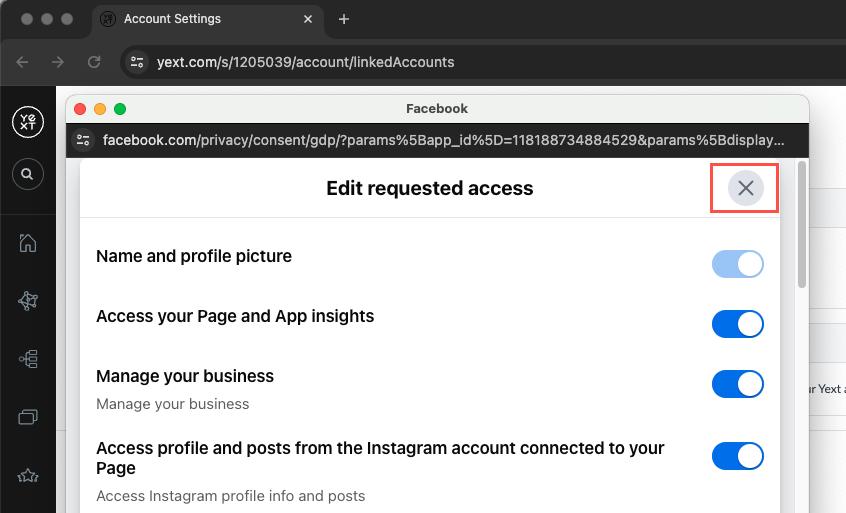Click the hierarchy tree sidebar icon
The image size is (846, 513).
[x=27, y=358]
